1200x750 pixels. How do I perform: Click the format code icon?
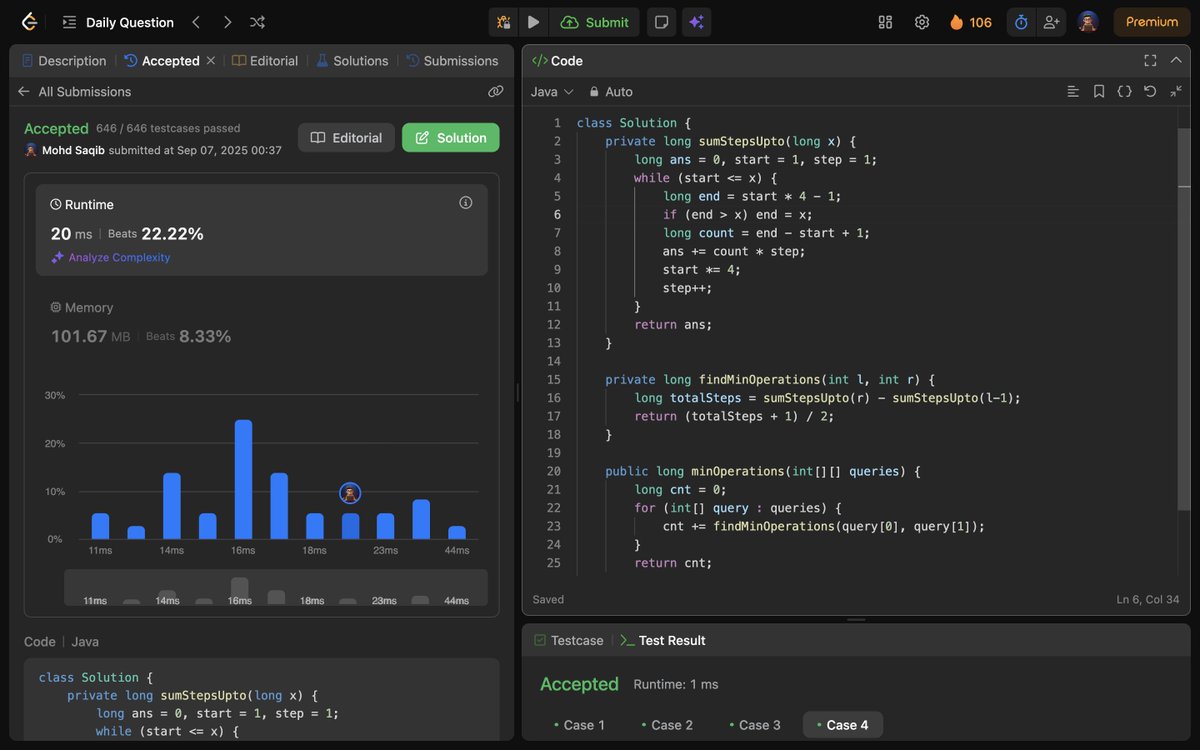(1073, 92)
